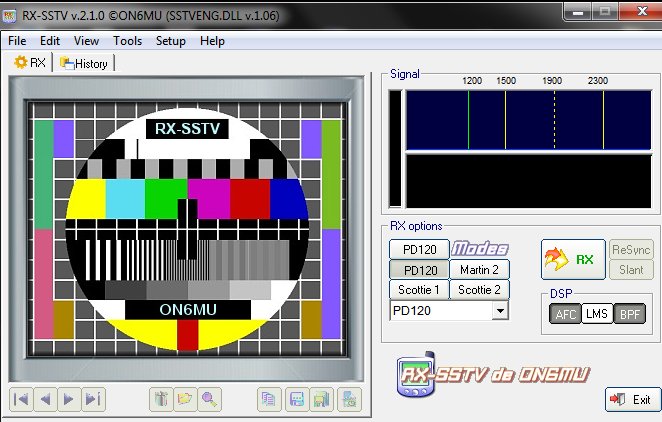Toggle the AFC DSP option

565,314
